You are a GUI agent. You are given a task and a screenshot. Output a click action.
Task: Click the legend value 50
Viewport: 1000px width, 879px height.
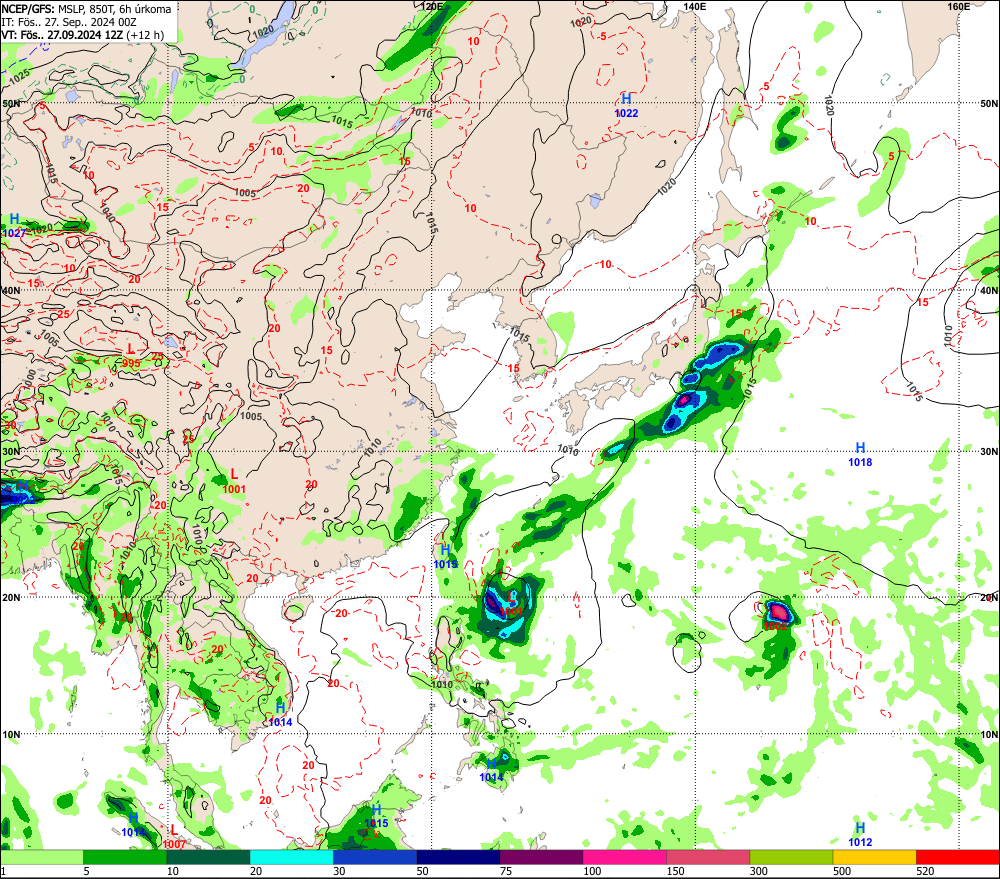coord(423,871)
